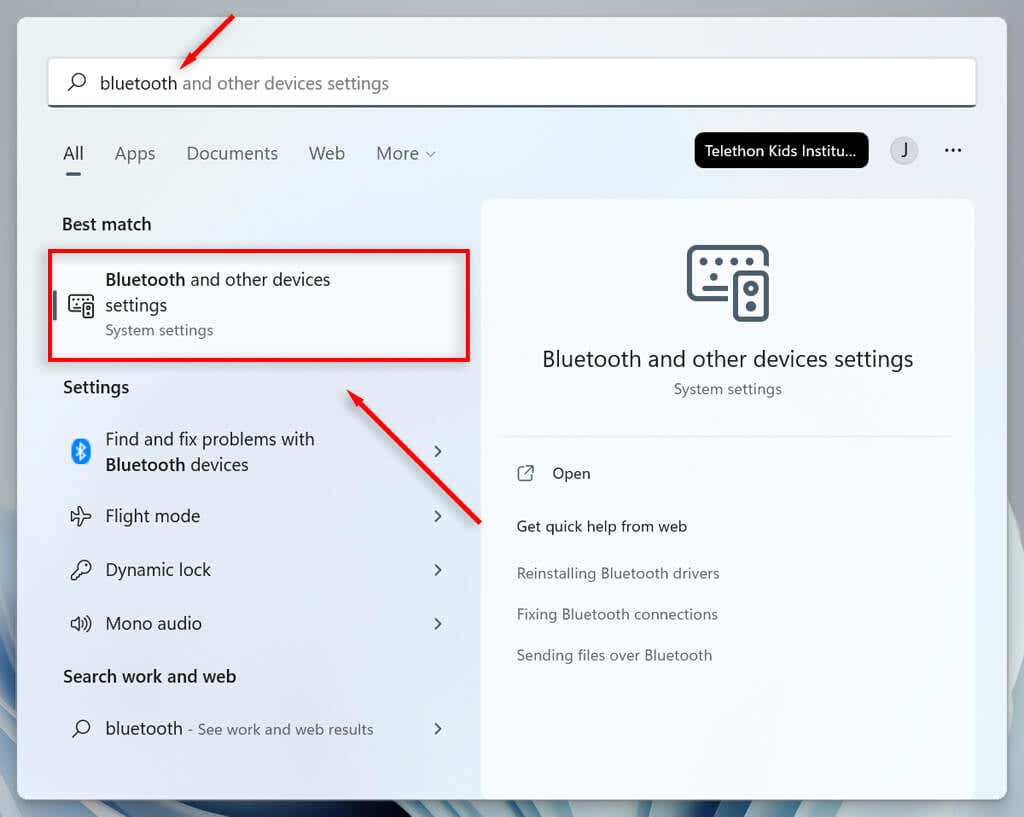1024x817 pixels.
Task: Select the Web filter tab
Action: coord(327,153)
